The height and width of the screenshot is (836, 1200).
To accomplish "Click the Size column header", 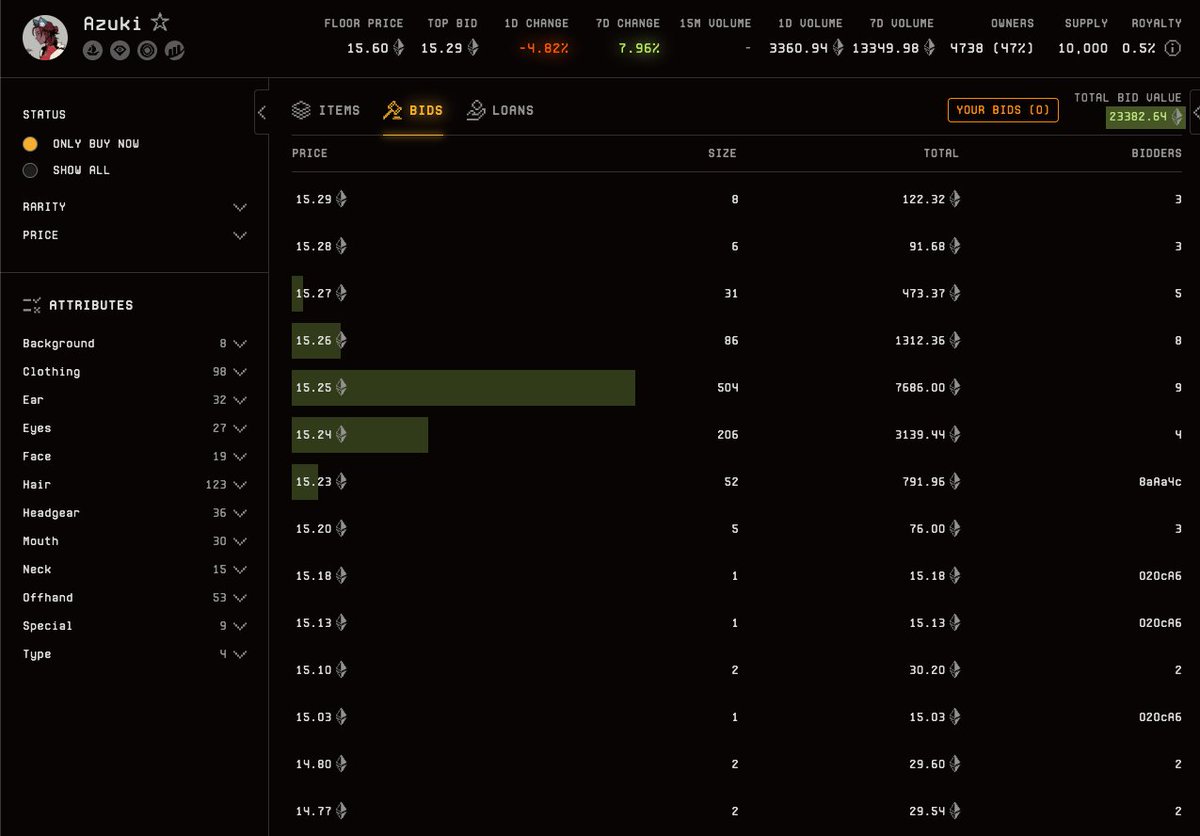I will 722,153.
